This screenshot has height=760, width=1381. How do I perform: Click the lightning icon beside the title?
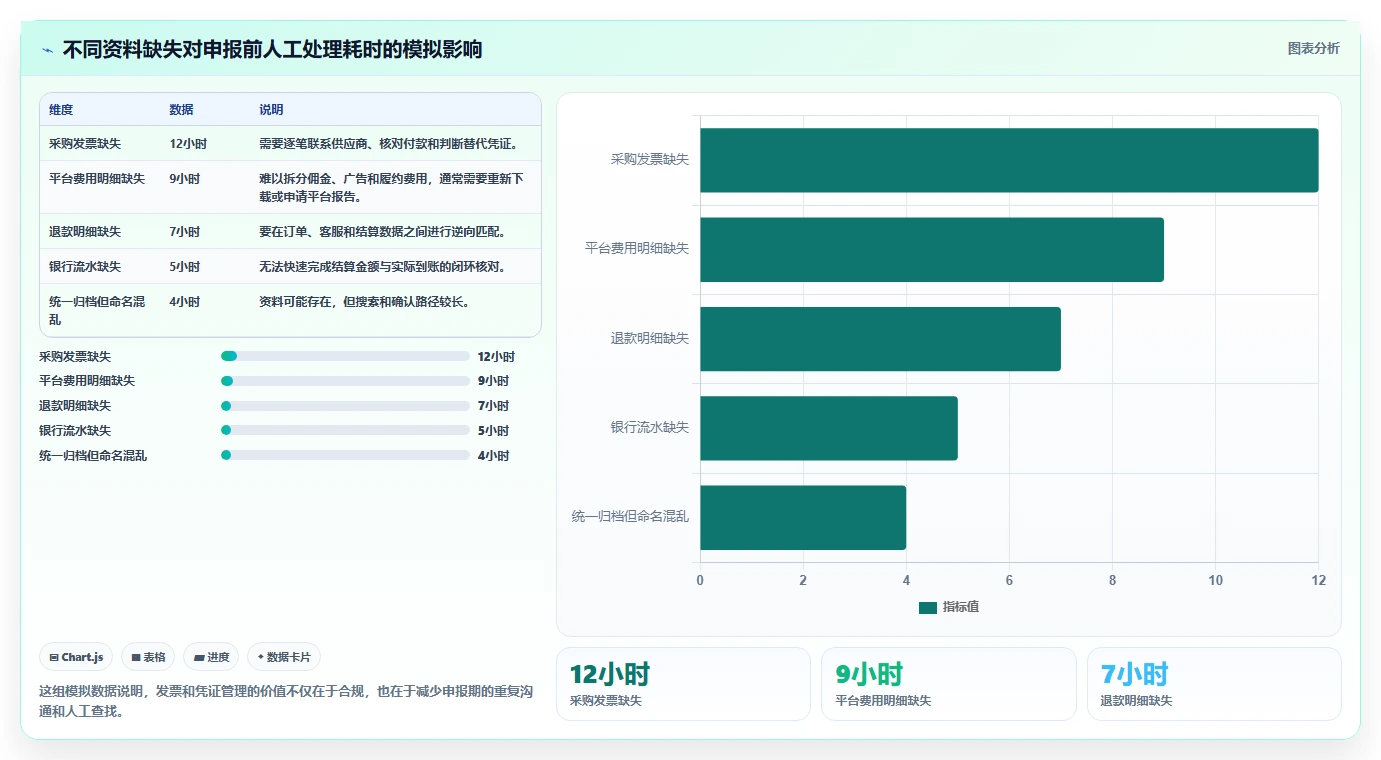pos(48,50)
